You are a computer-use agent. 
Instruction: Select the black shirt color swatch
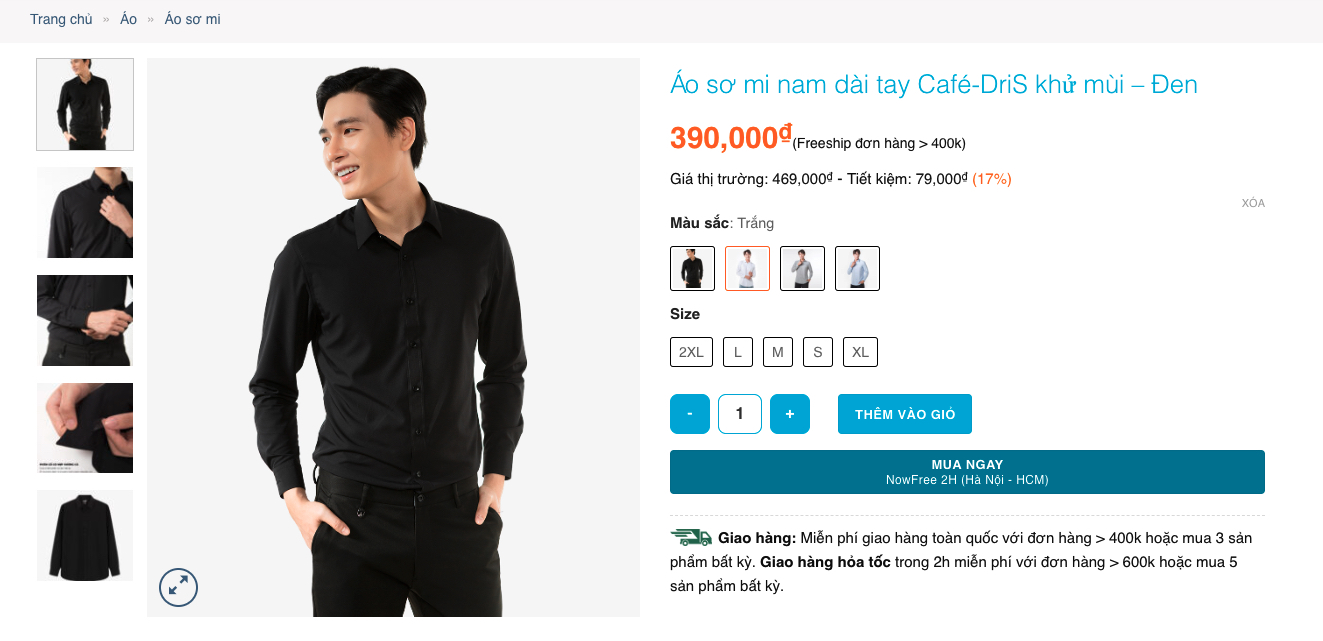tap(693, 268)
